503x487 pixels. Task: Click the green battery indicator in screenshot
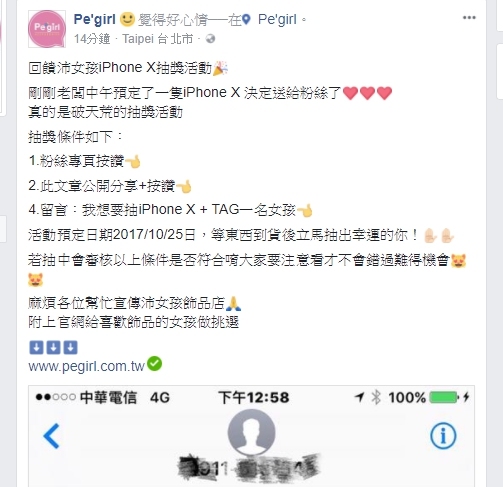pos(444,397)
